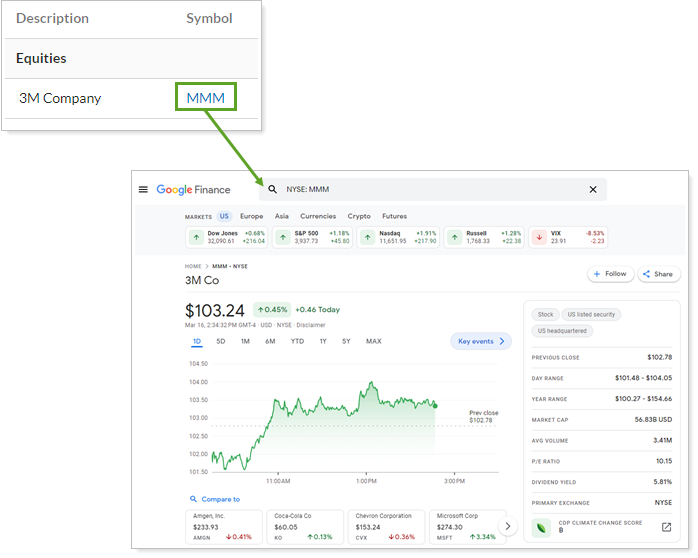
Task: Switch to the Europe markets tab
Action: [x=251, y=216]
